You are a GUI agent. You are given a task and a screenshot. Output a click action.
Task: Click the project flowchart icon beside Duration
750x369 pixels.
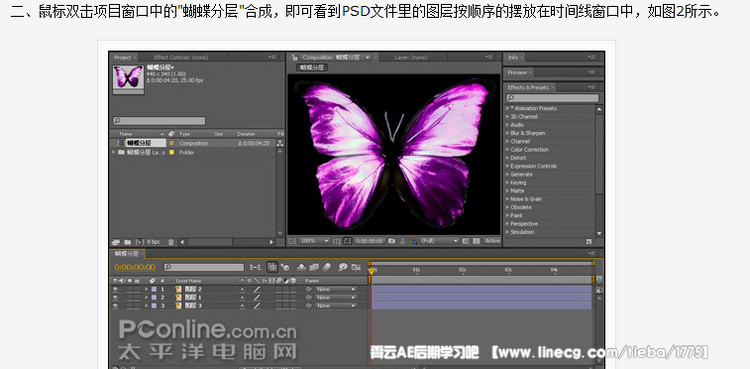click(x=280, y=143)
